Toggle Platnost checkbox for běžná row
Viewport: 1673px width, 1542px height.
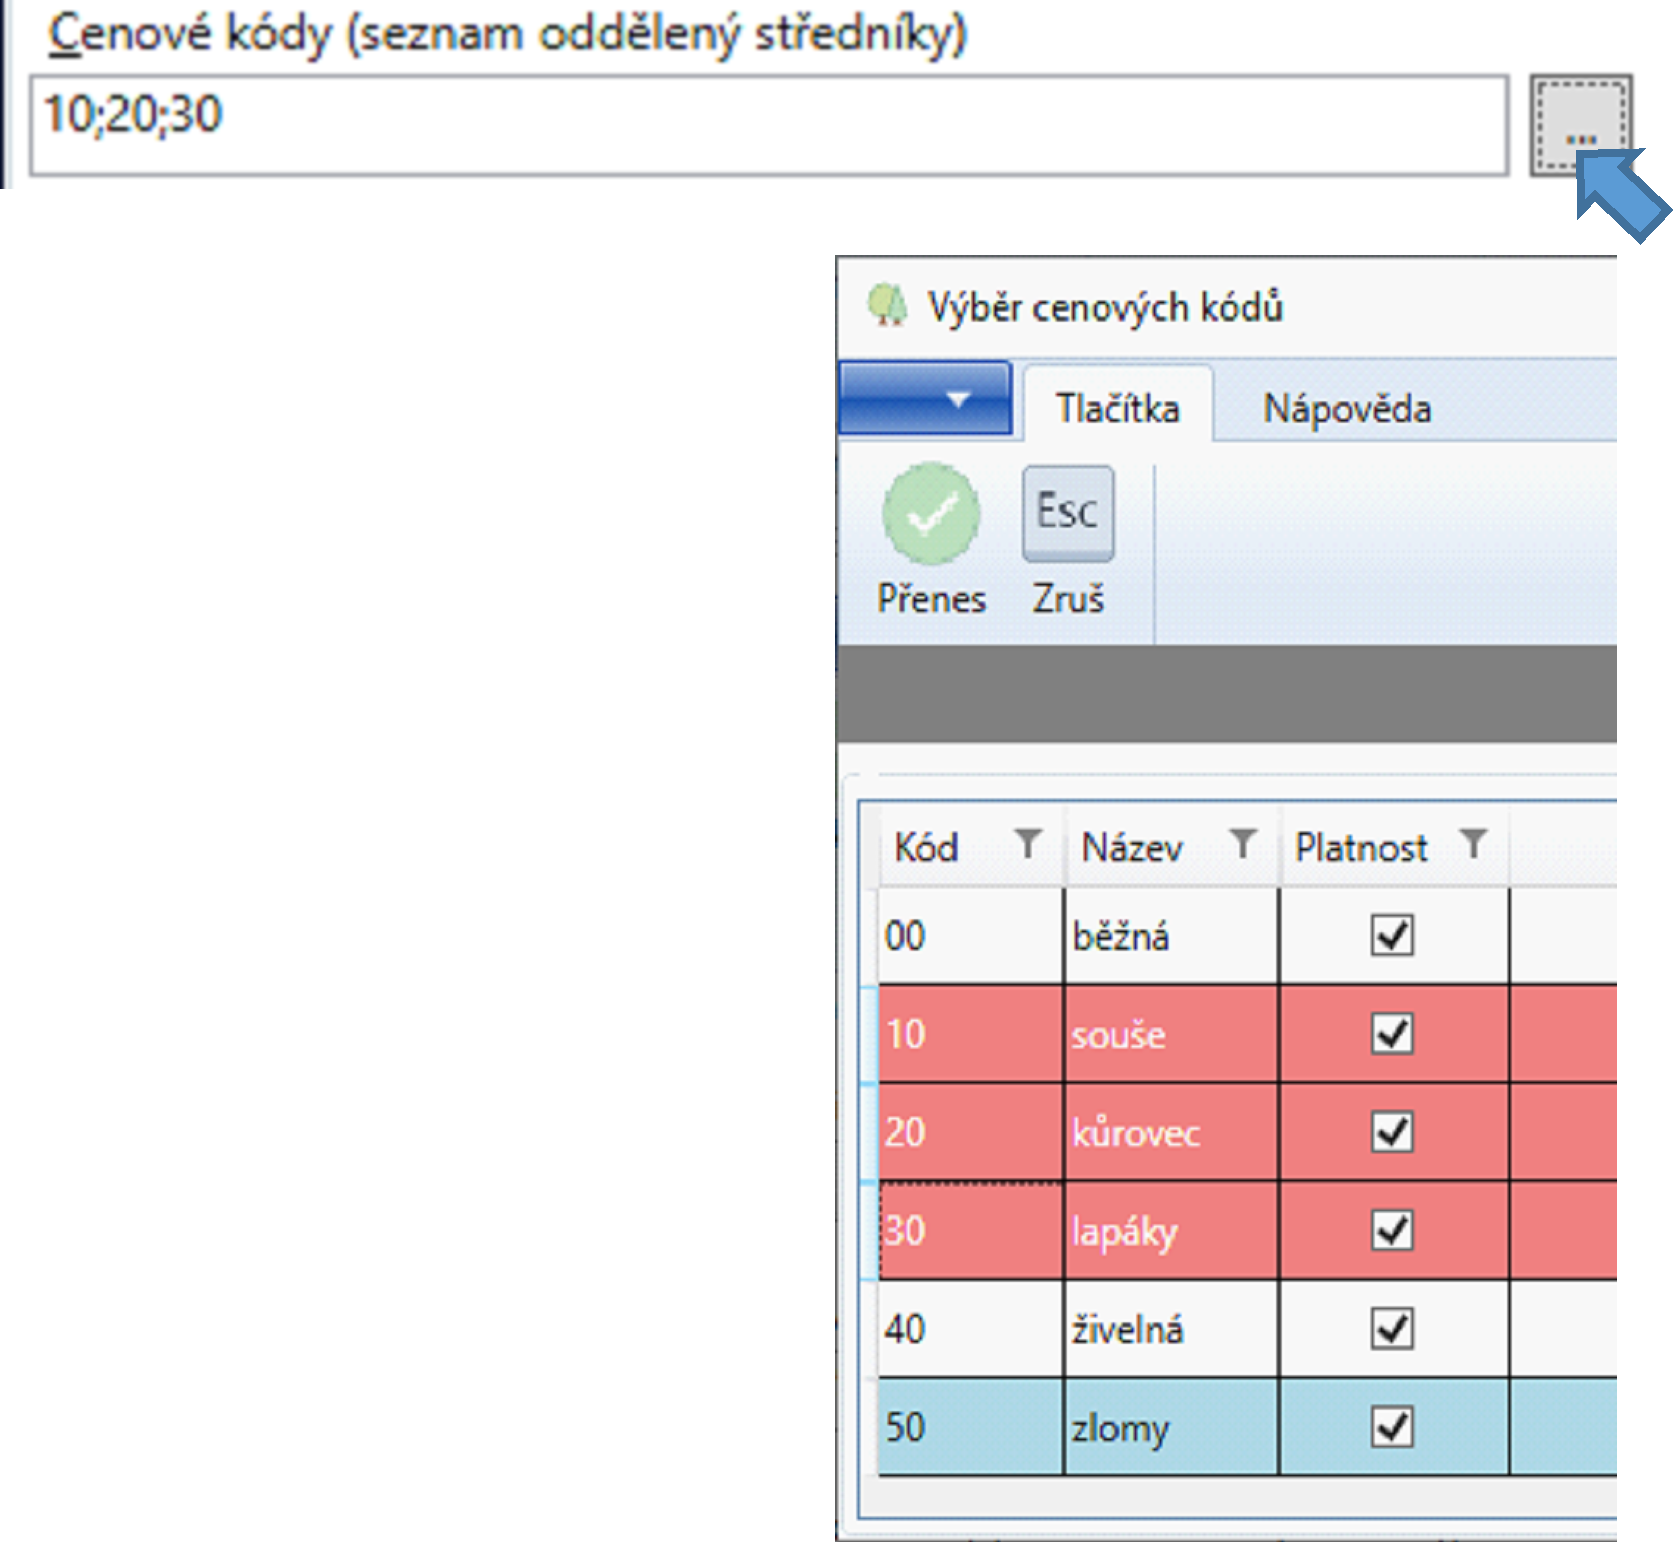[x=1391, y=936]
